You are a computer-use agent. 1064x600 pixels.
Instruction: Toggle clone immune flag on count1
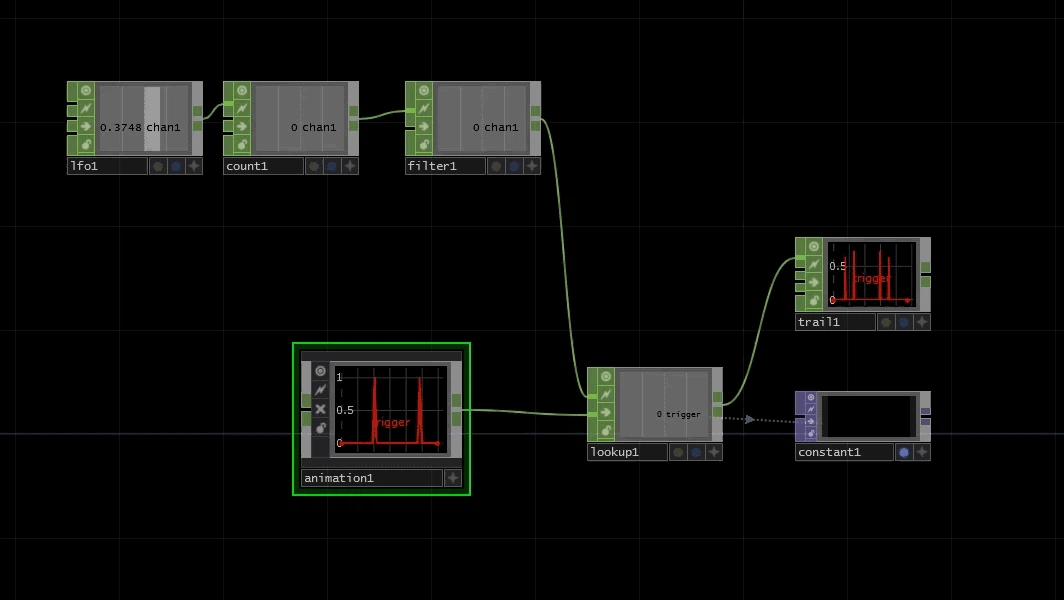point(242,109)
